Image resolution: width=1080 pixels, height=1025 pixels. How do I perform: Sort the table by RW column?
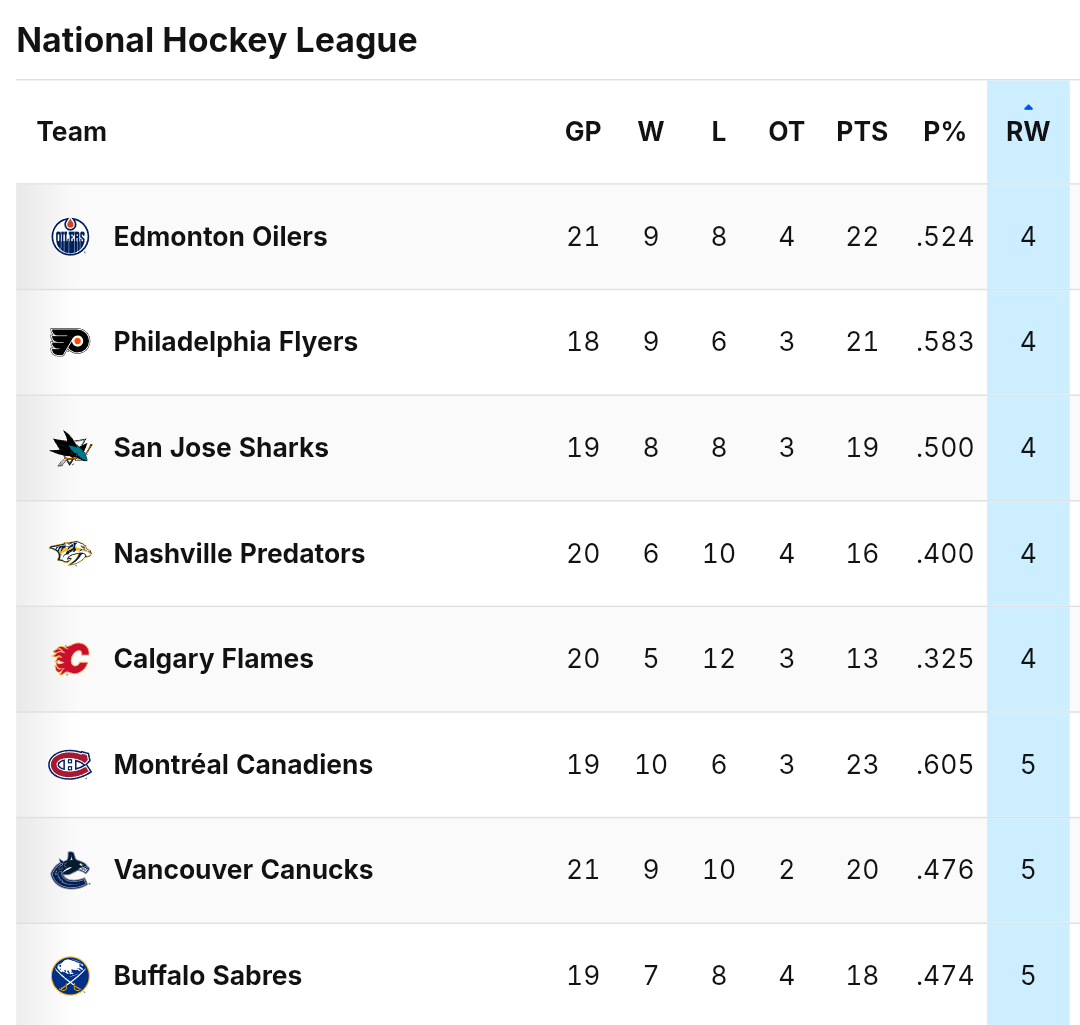pyautogui.click(x=1027, y=132)
